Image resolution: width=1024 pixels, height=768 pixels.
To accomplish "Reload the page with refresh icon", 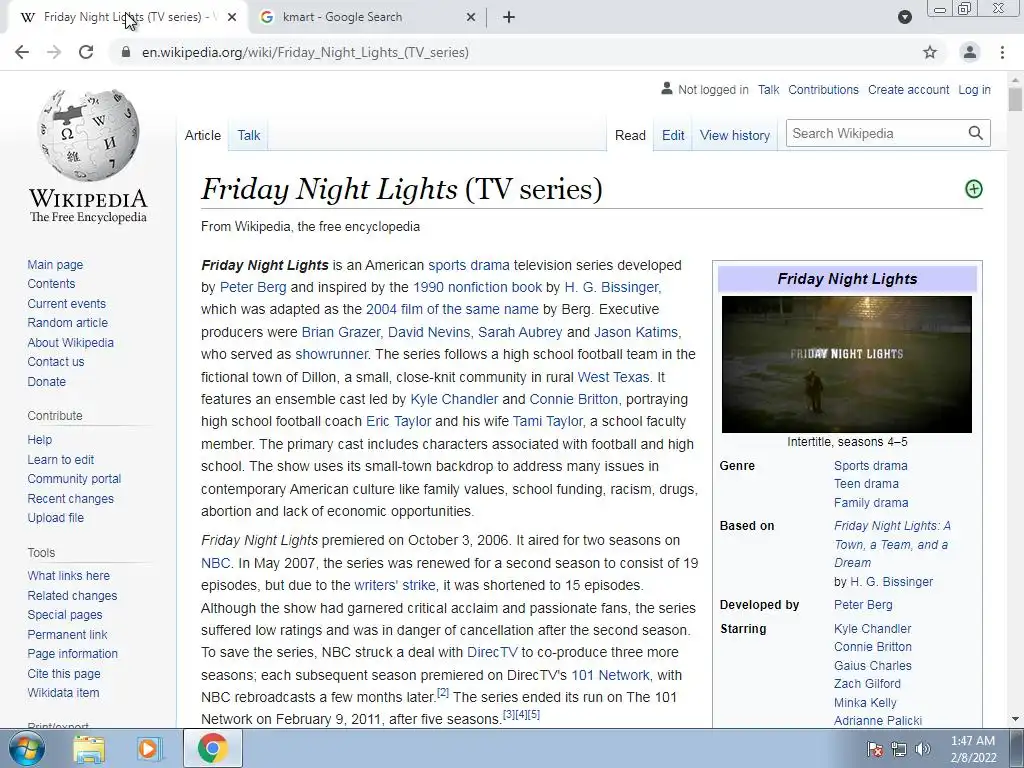I will (x=86, y=52).
